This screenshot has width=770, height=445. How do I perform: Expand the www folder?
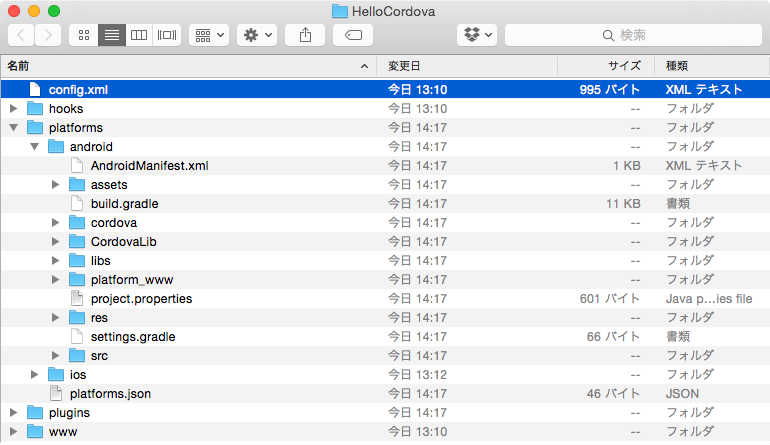pyautogui.click(x=13, y=432)
